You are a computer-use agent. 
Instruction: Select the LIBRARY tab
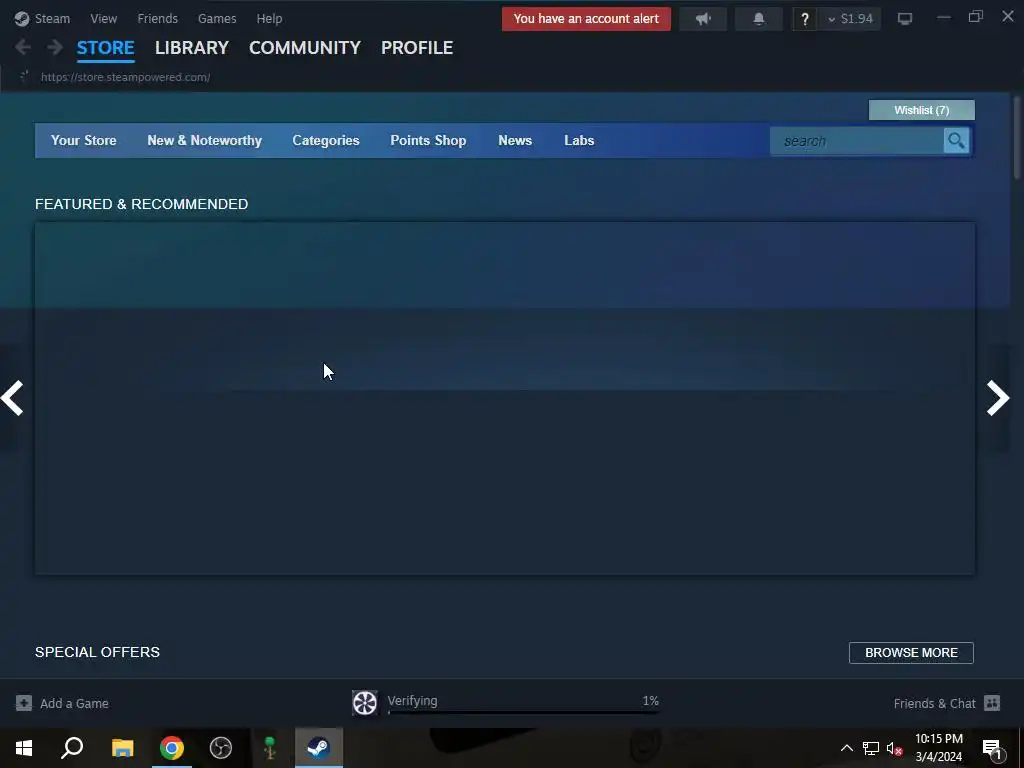(191, 48)
